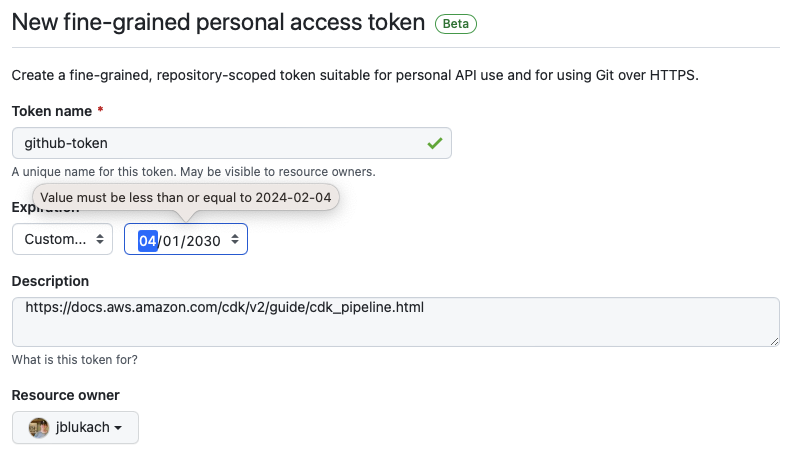
Task: Click the Token name field label
Action: click(50, 111)
